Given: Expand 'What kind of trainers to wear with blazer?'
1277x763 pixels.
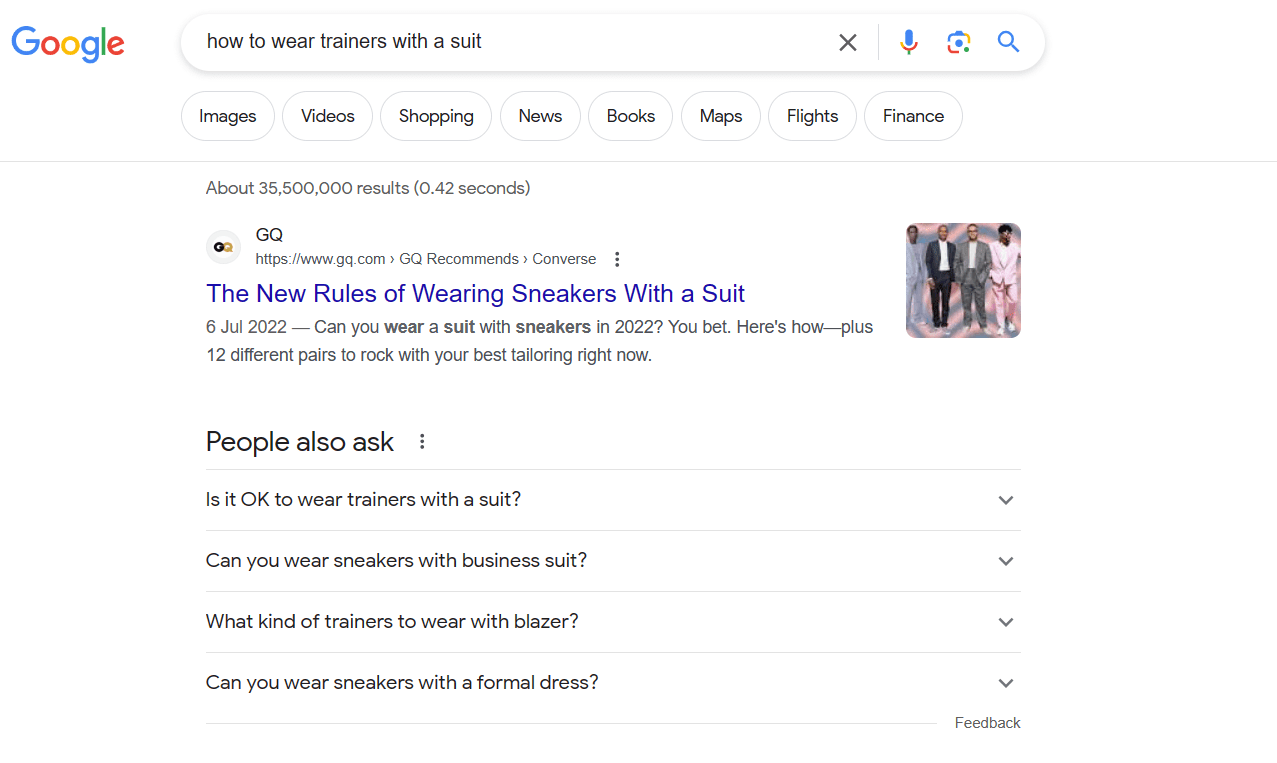Looking at the screenshot, I should point(613,622).
